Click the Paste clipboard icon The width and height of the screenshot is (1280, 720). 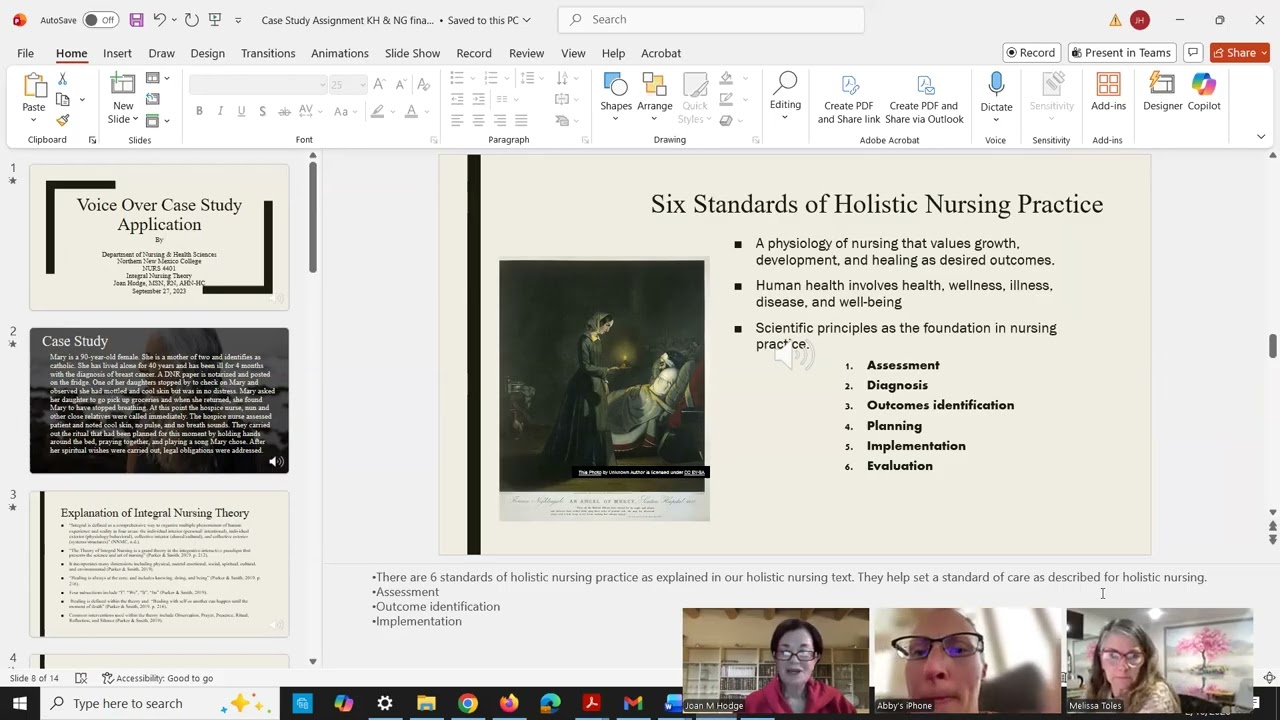tap(34, 87)
